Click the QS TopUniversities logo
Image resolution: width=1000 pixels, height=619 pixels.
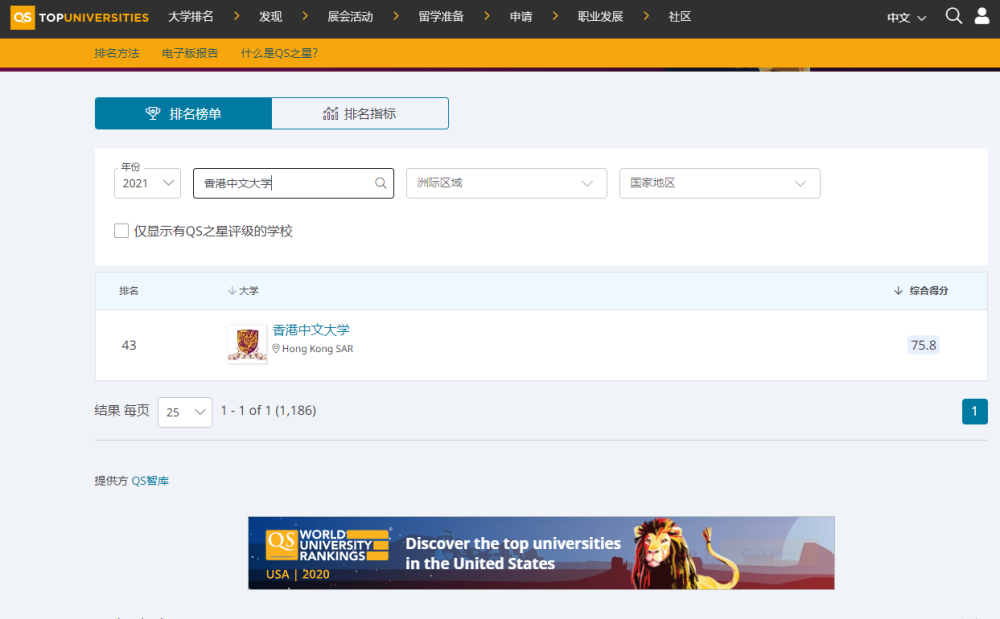click(80, 17)
